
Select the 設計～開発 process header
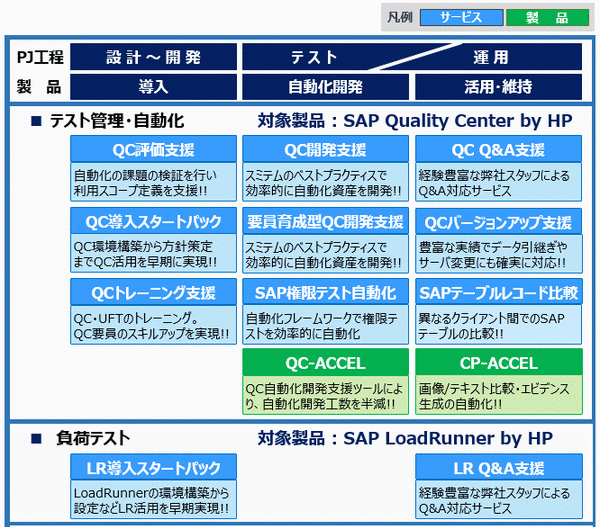(x=153, y=57)
